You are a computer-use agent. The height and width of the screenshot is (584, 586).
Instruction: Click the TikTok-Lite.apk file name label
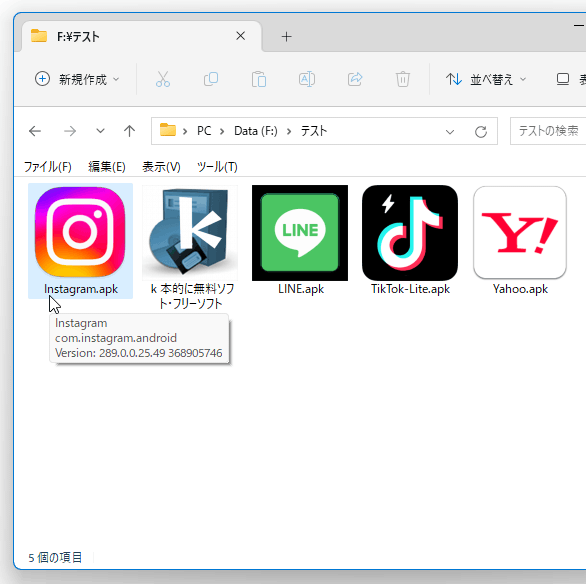[410, 289]
